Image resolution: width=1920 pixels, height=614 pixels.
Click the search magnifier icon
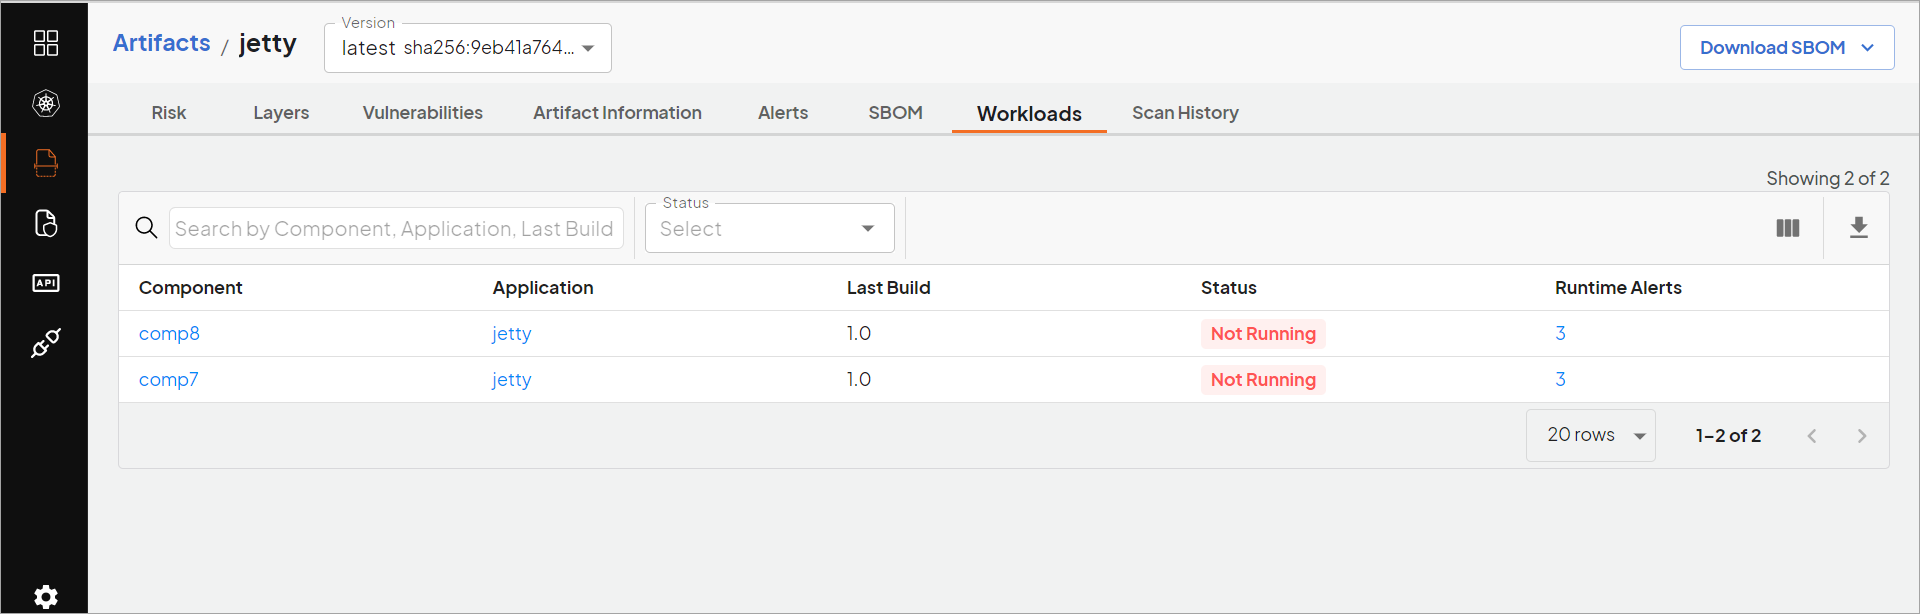click(x=146, y=228)
